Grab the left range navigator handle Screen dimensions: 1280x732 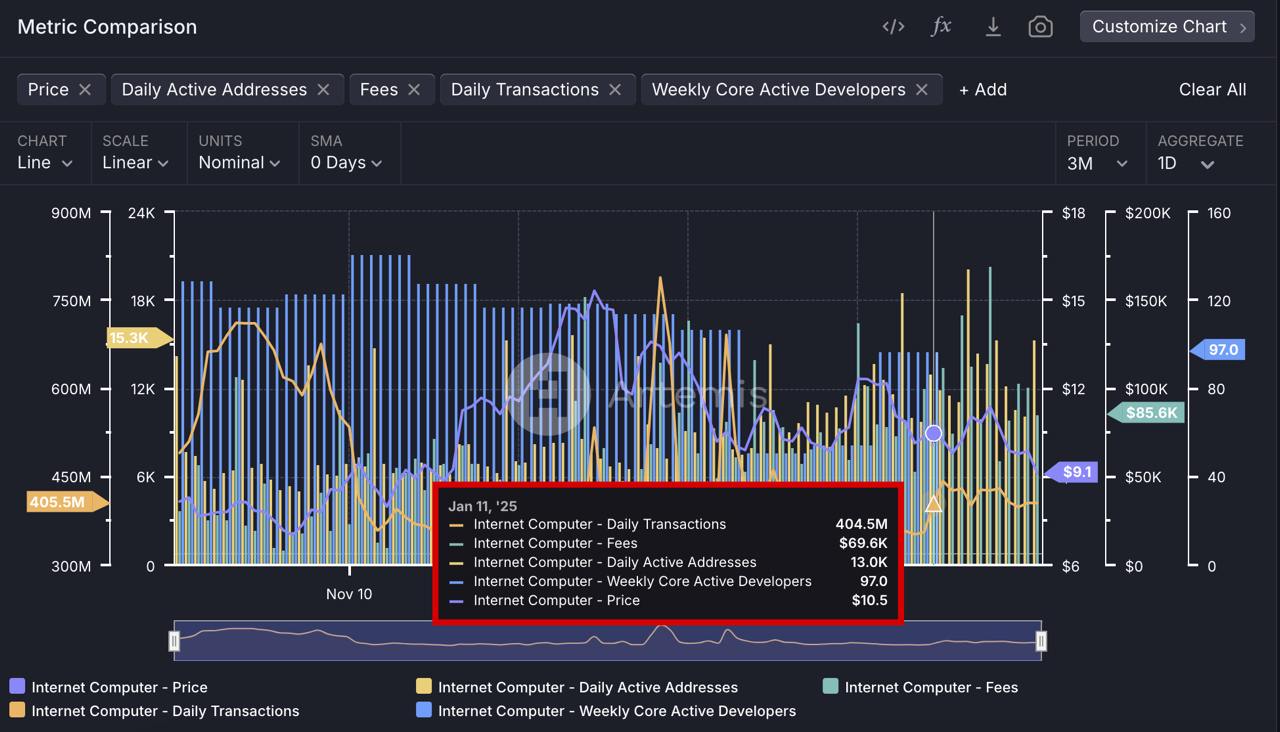point(174,641)
